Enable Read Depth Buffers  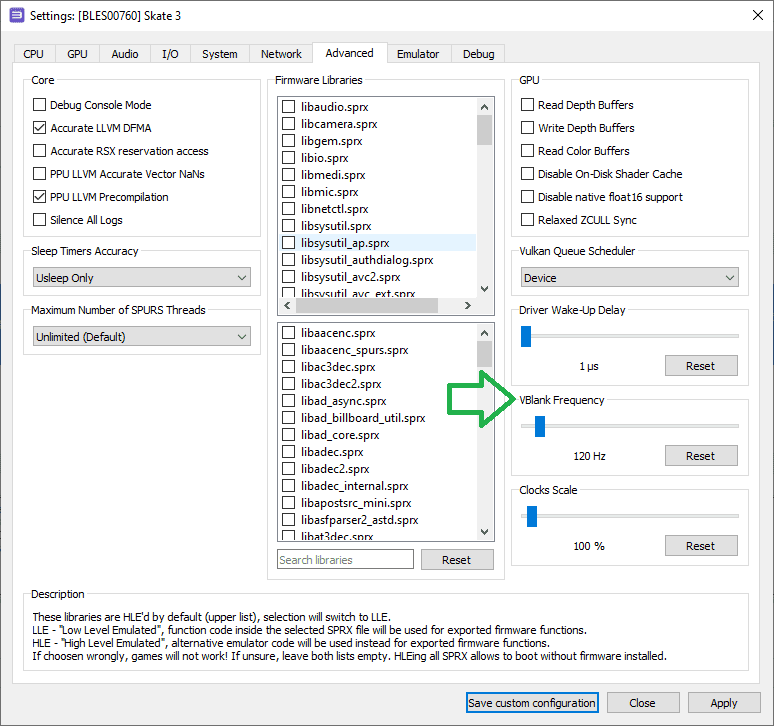pyautogui.click(x=528, y=105)
